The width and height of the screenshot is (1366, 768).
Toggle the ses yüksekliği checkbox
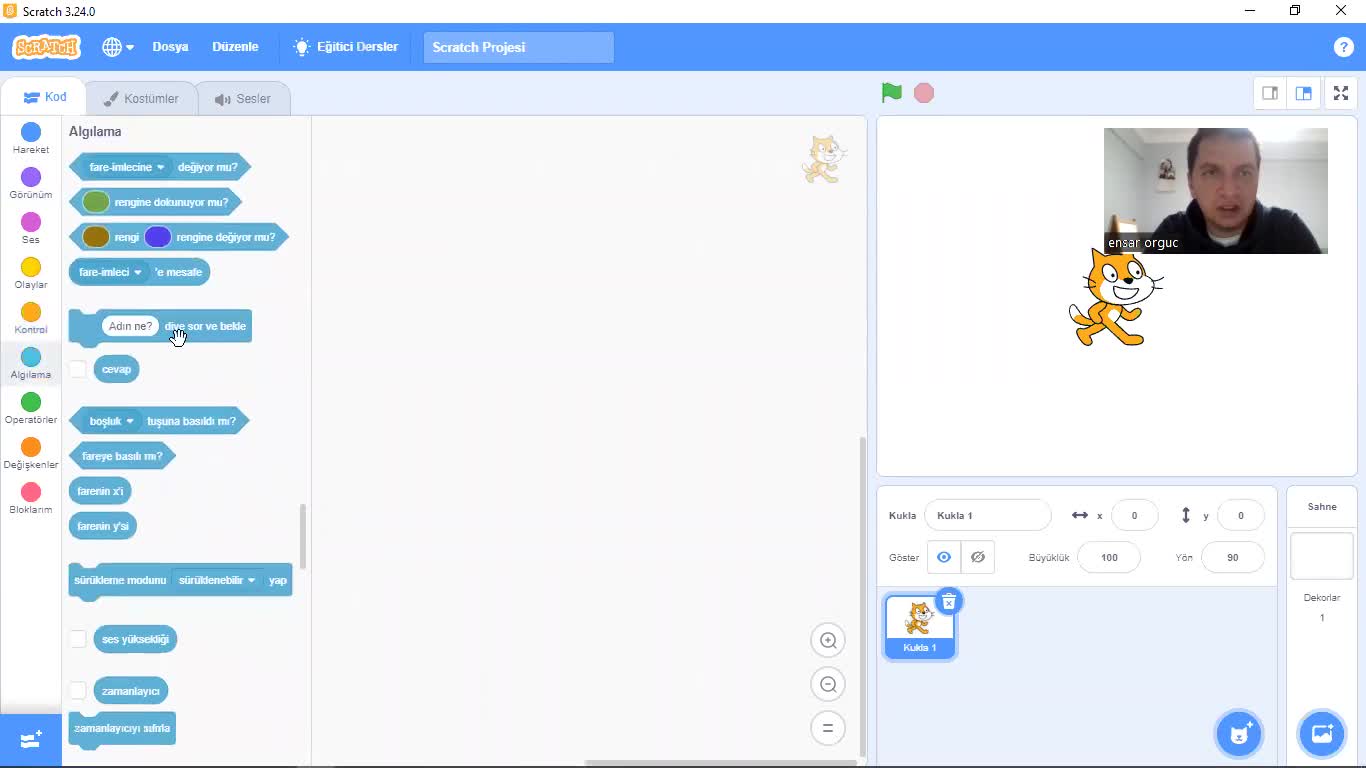click(78, 639)
